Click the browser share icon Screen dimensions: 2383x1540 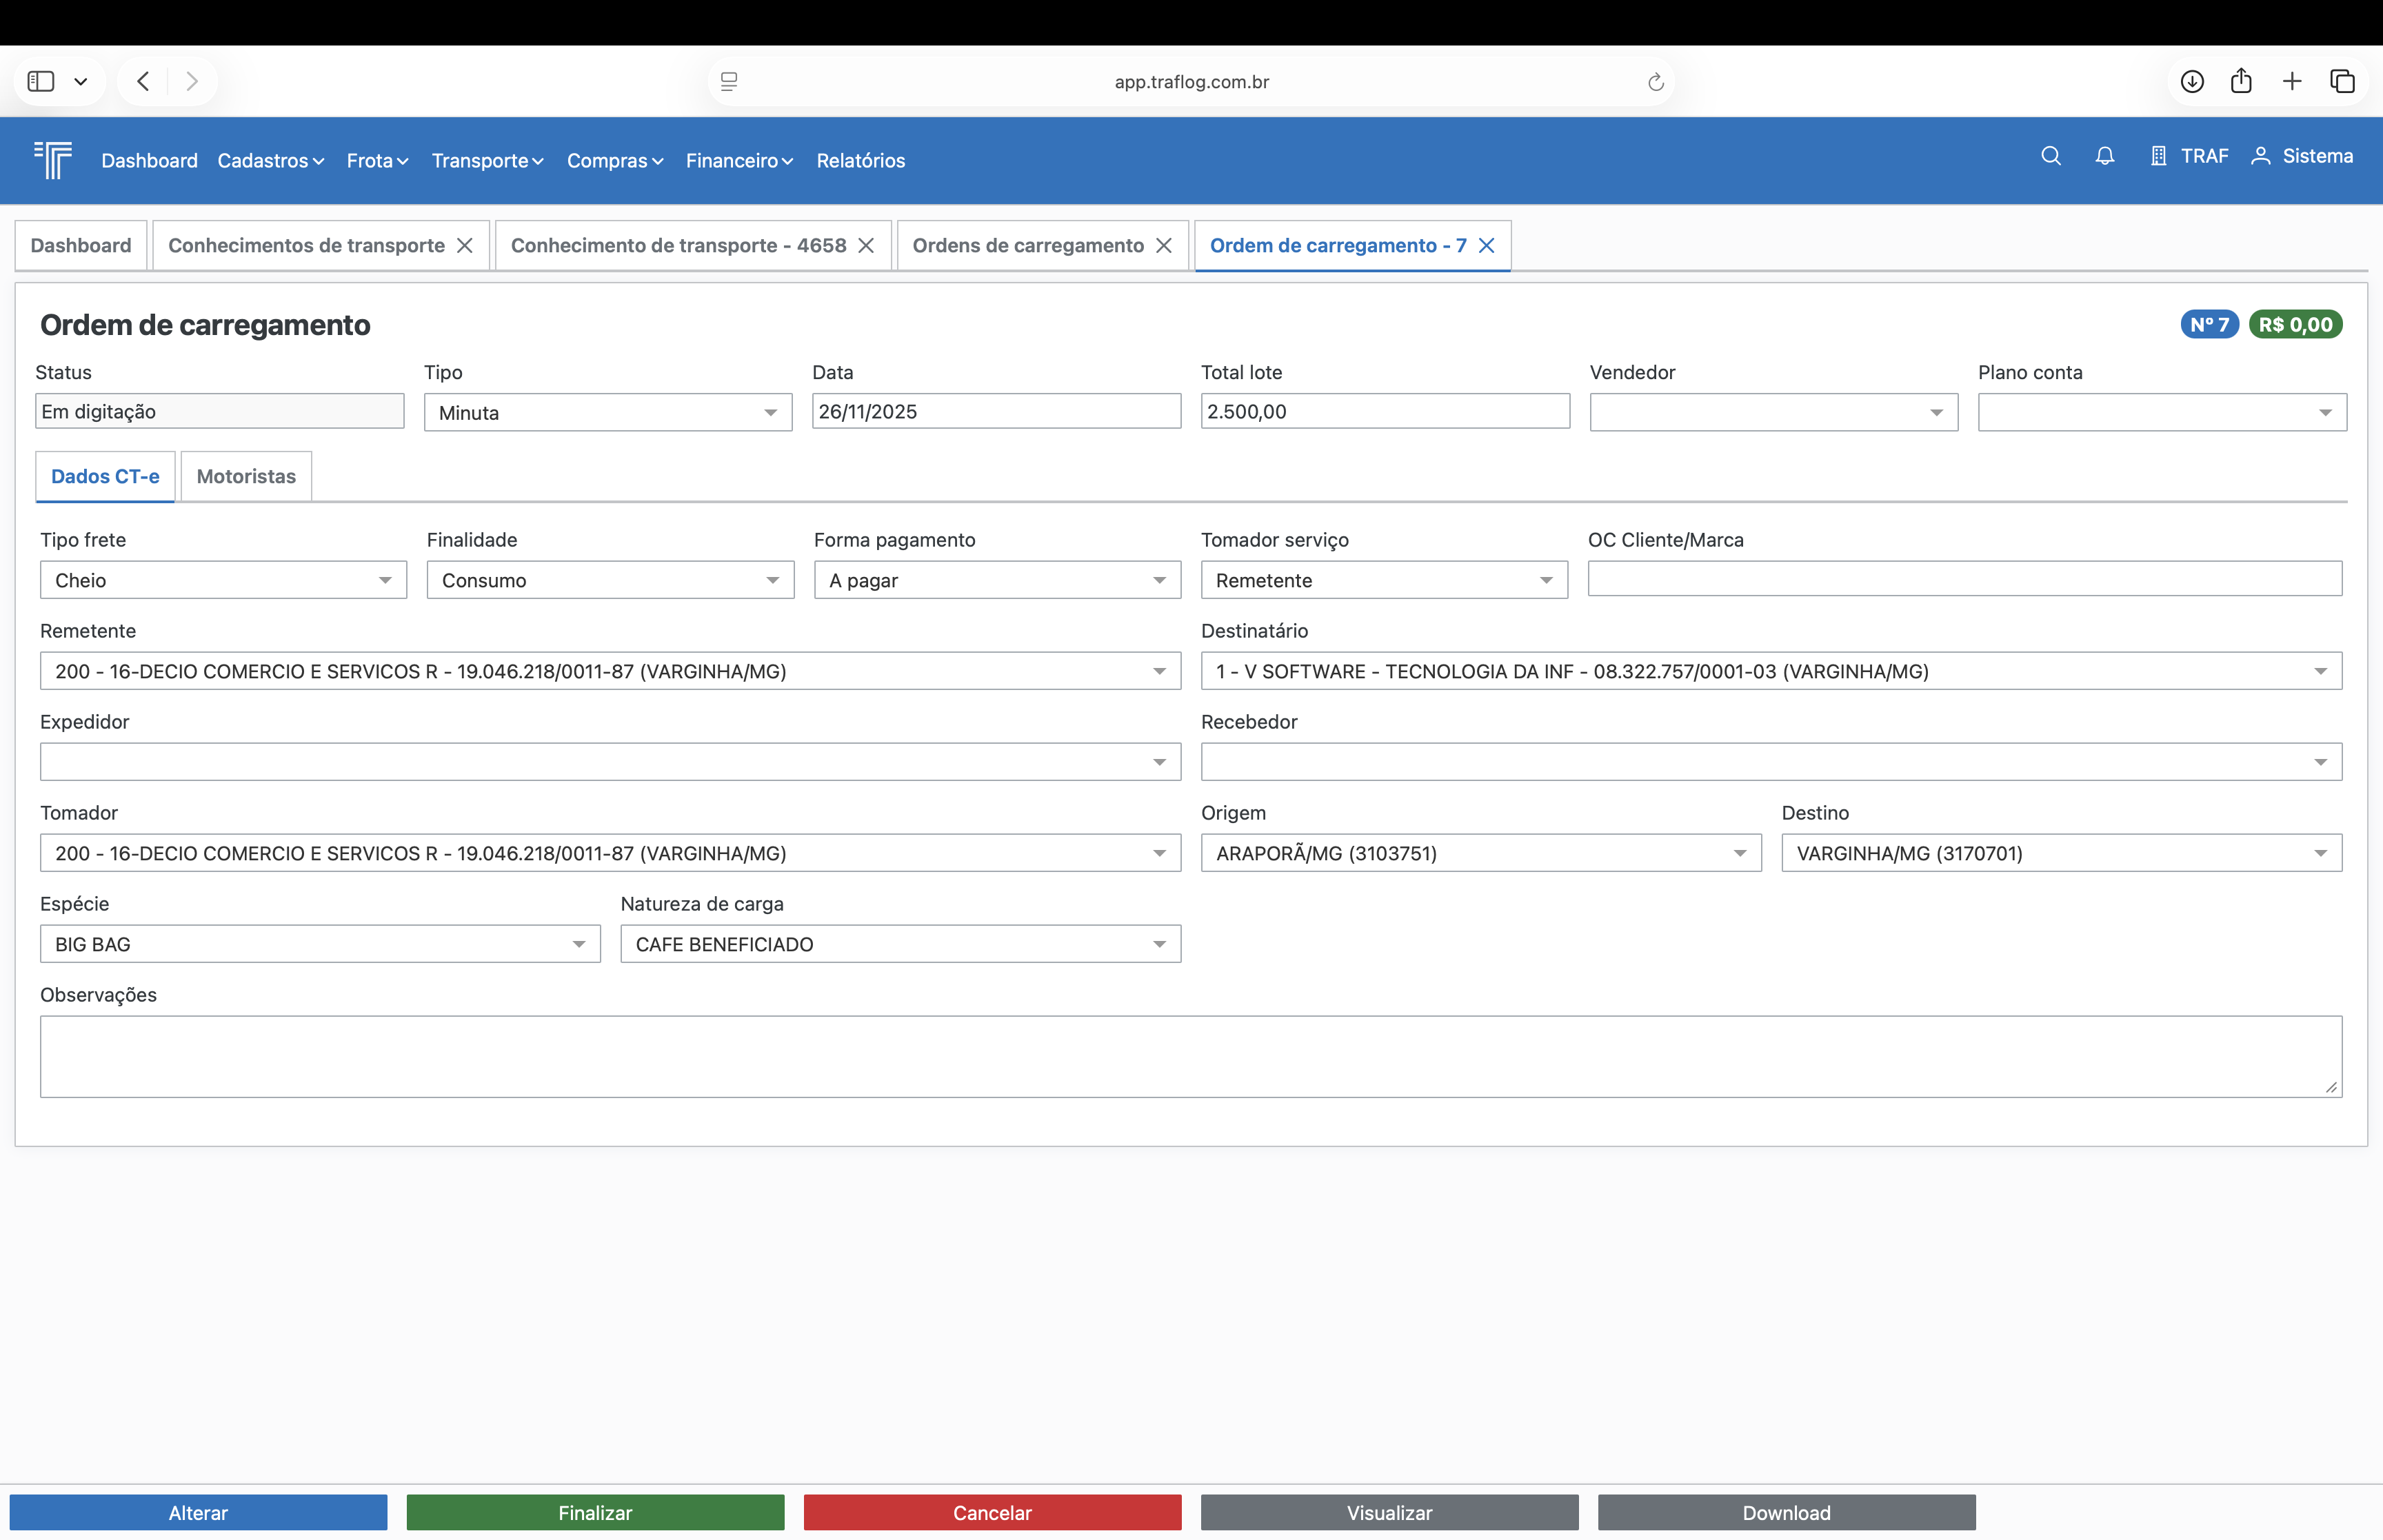(x=2241, y=81)
